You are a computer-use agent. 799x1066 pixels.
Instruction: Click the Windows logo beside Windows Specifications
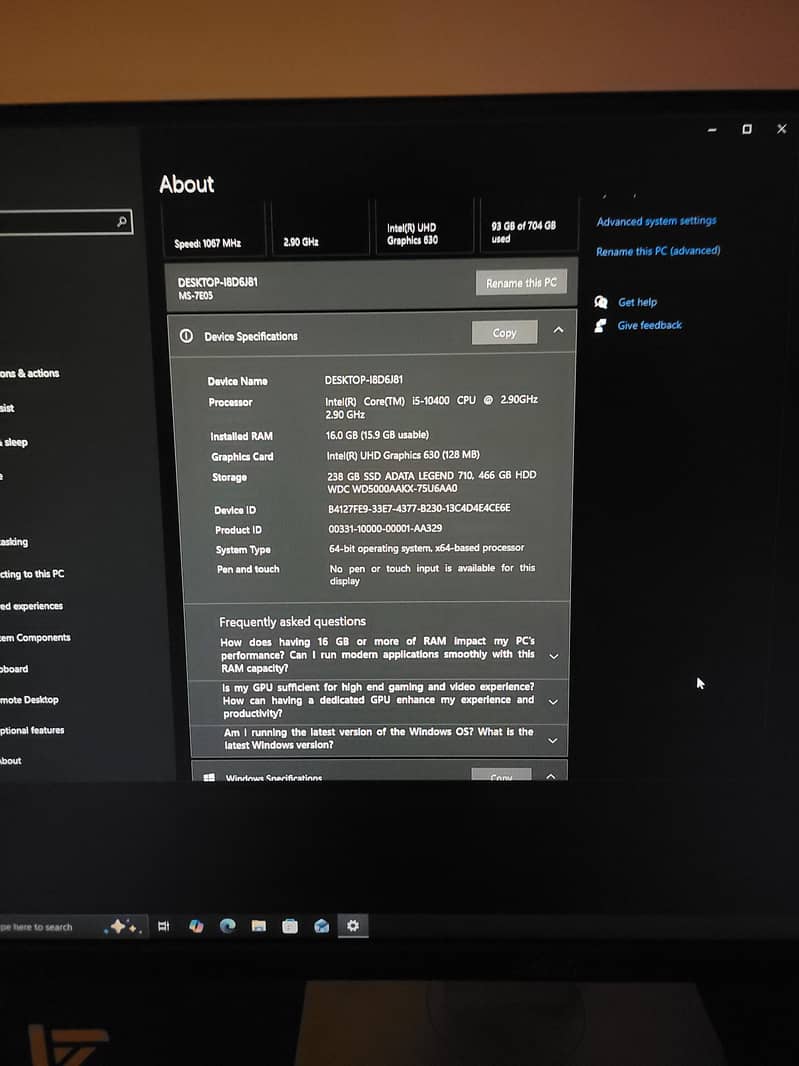click(209, 777)
